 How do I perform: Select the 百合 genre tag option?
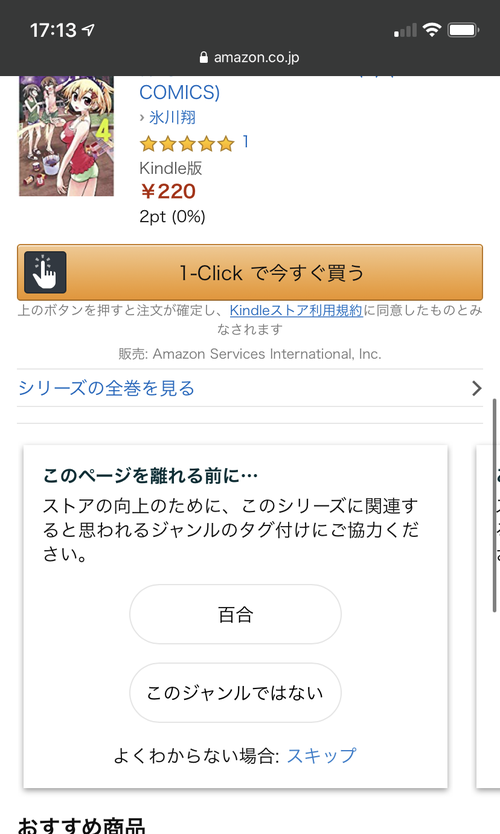(235, 614)
